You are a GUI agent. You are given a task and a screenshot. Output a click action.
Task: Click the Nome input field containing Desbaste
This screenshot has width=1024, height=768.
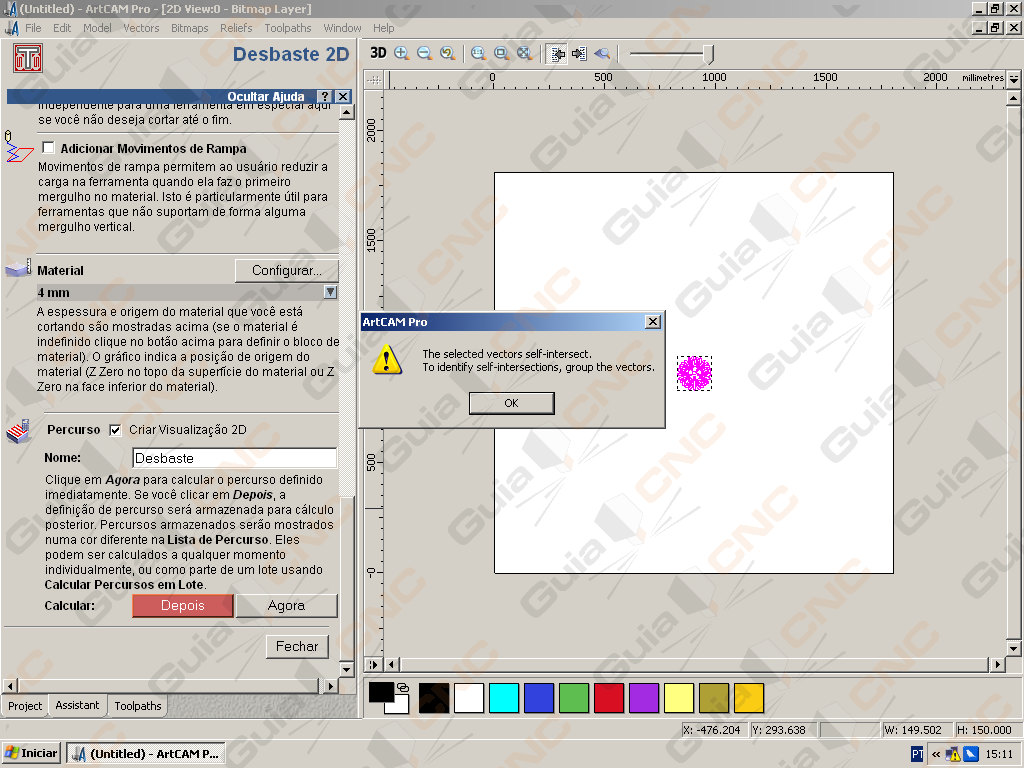point(234,458)
